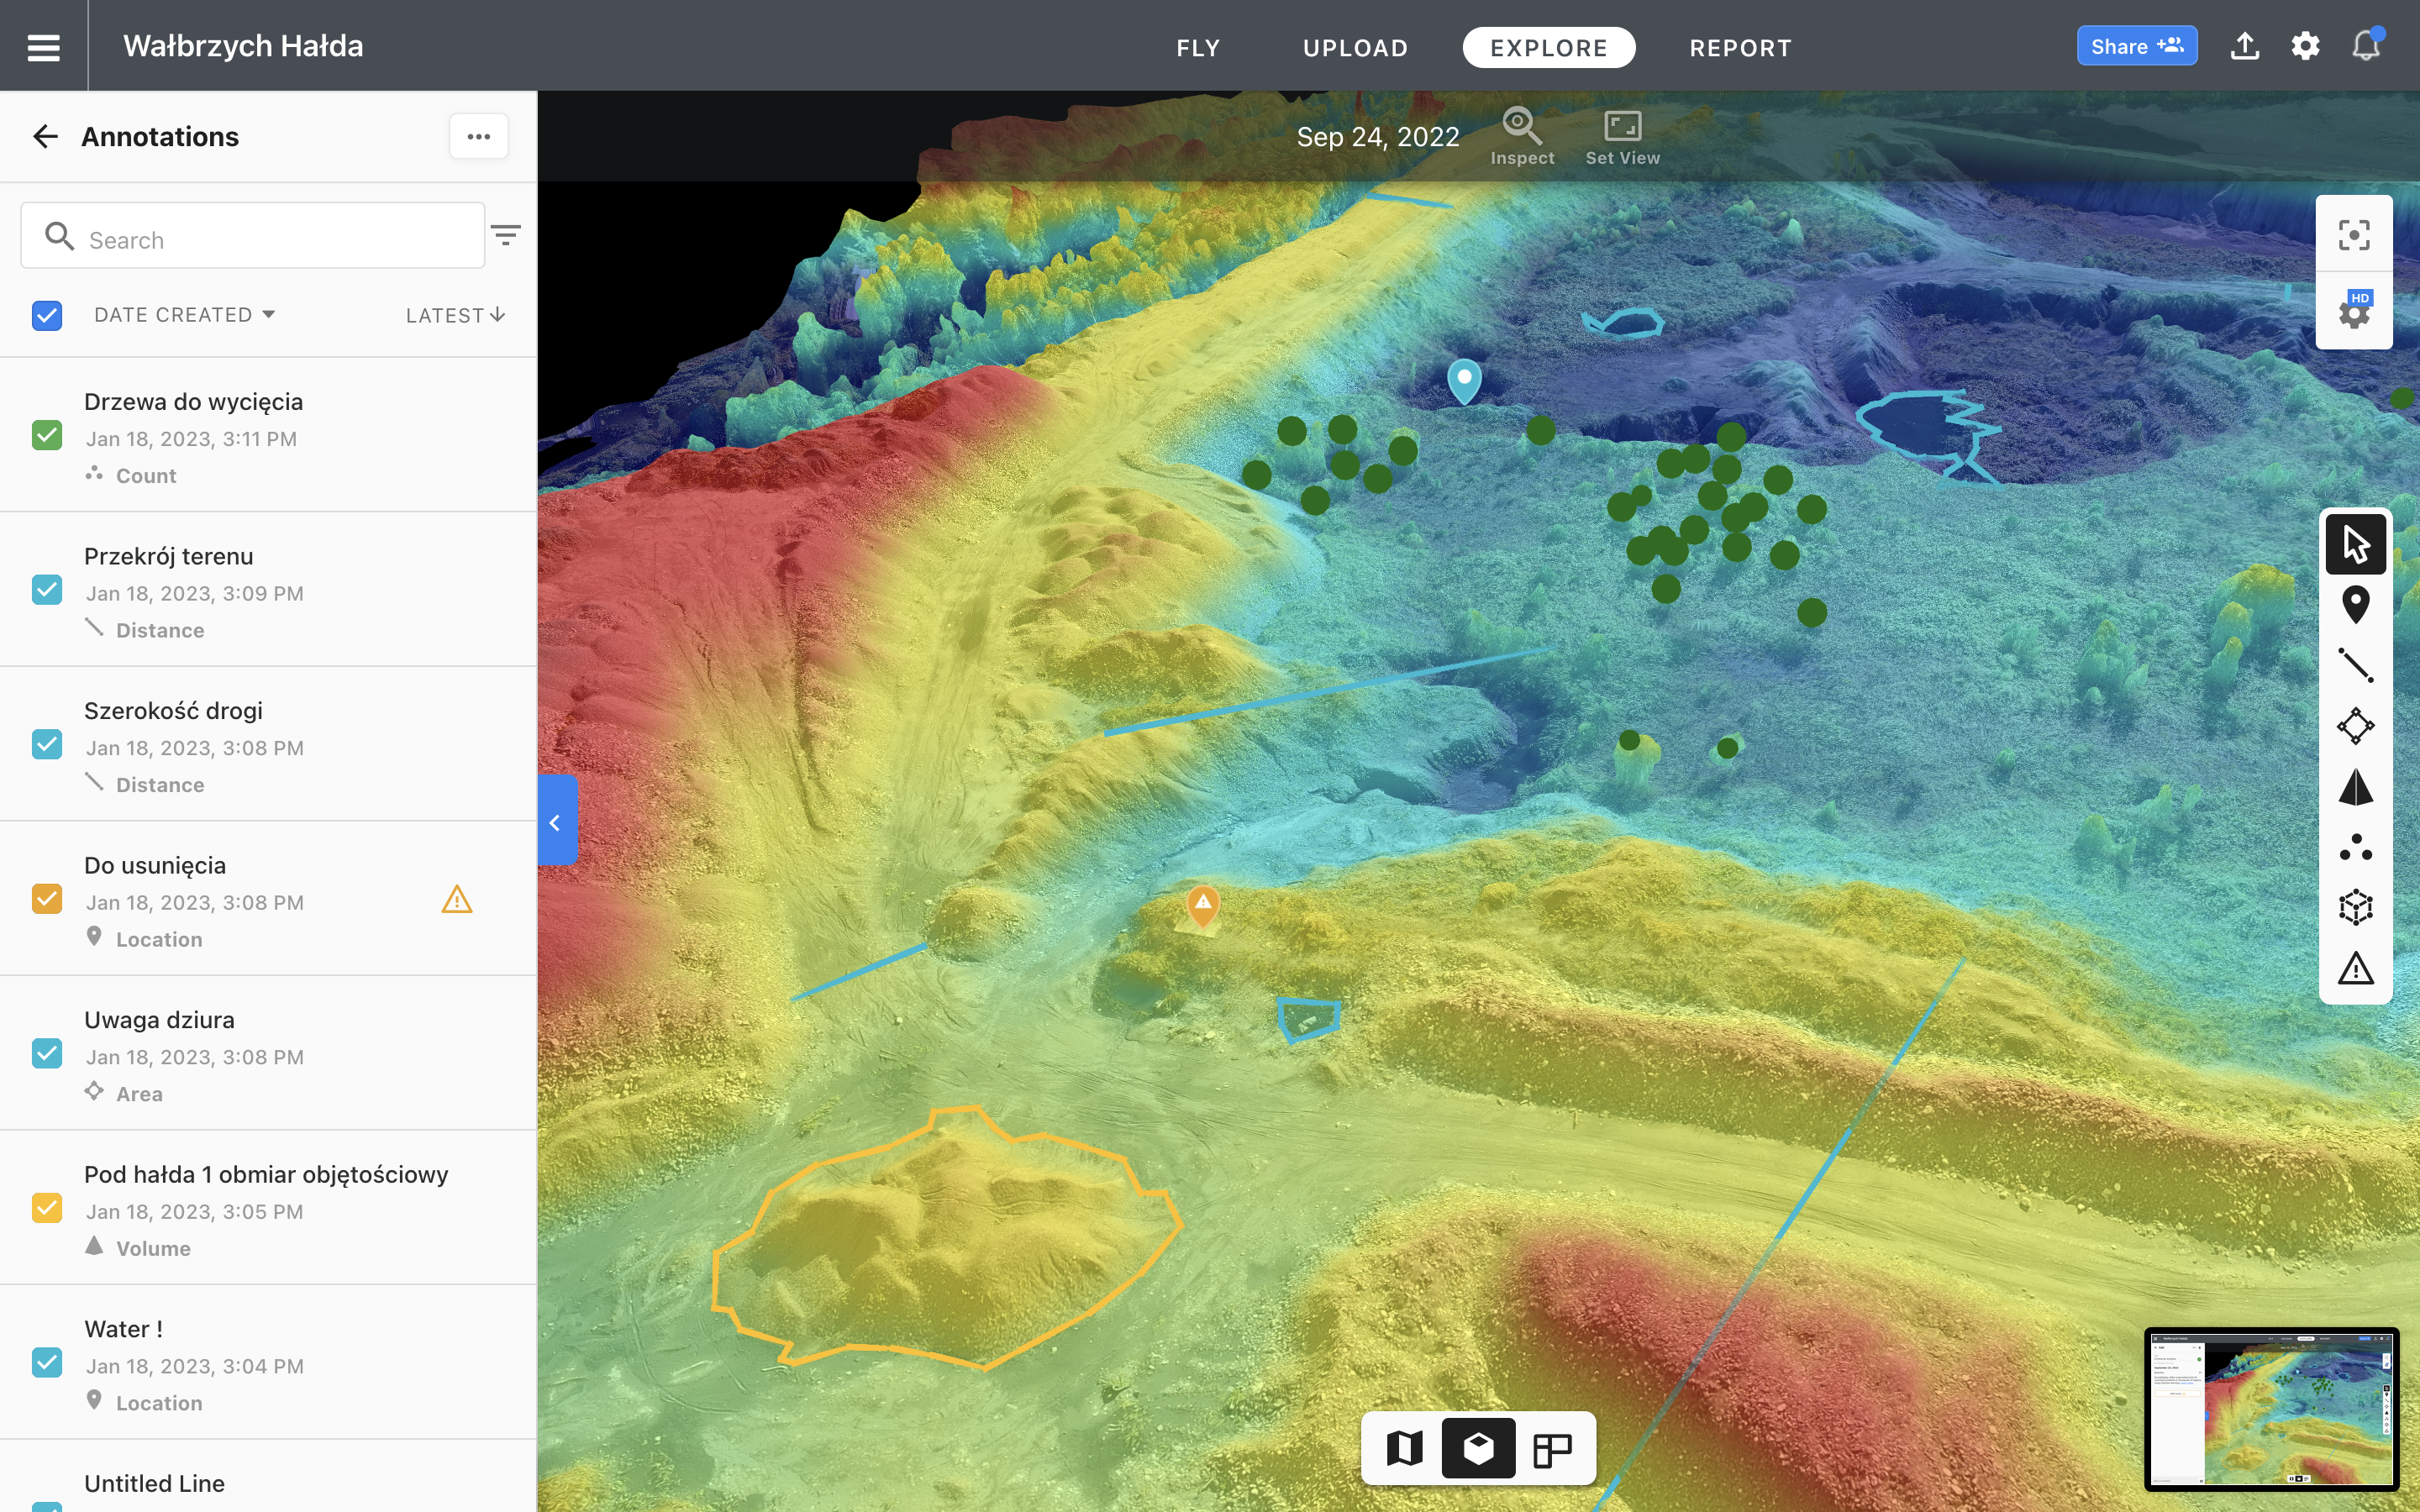Open the Do usunięcia annotation
2420x1512 pixels.
[268, 899]
